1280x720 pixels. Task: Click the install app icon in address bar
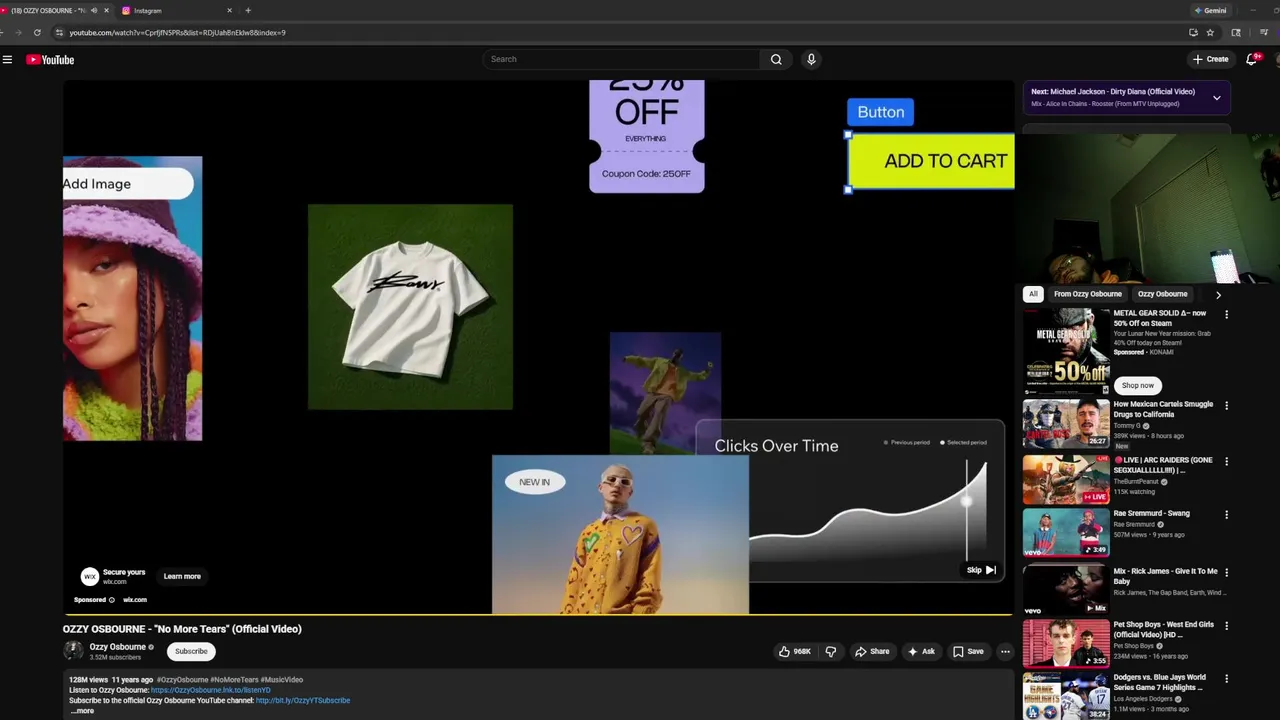tap(1193, 32)
